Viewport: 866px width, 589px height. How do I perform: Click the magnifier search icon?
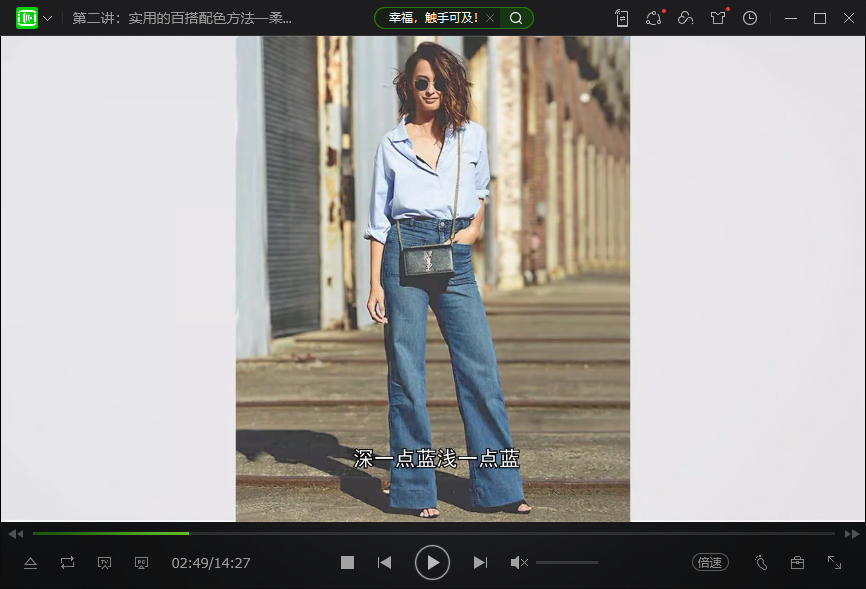tap(516, 18)
